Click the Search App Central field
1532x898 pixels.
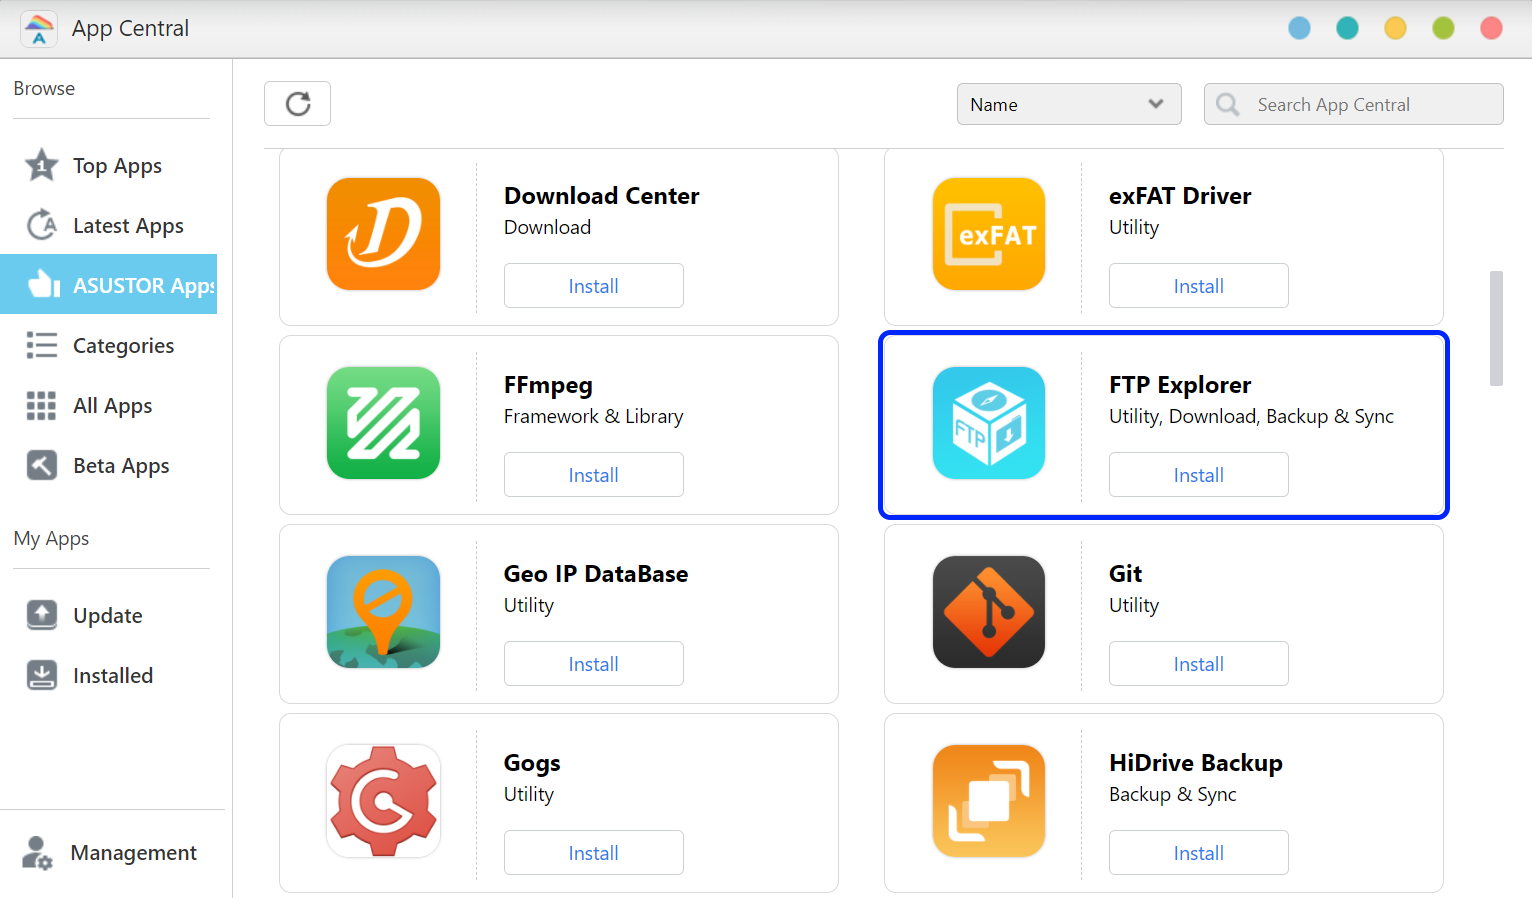[1353, 104]
